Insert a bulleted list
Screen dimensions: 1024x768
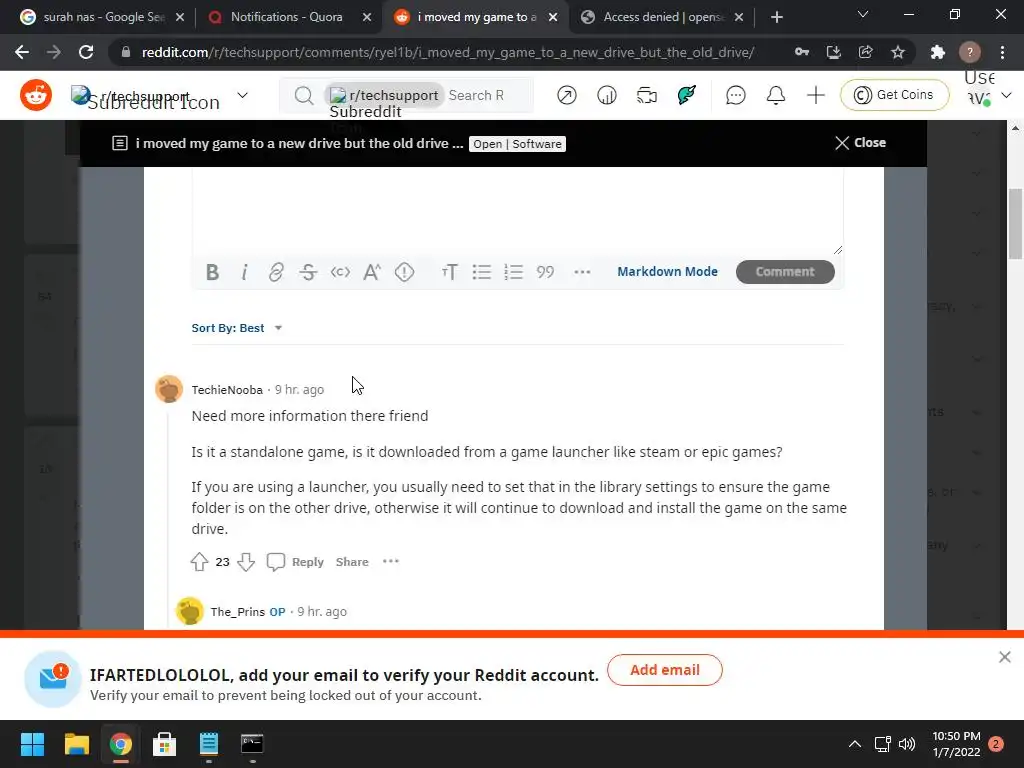tap(481, 272)
